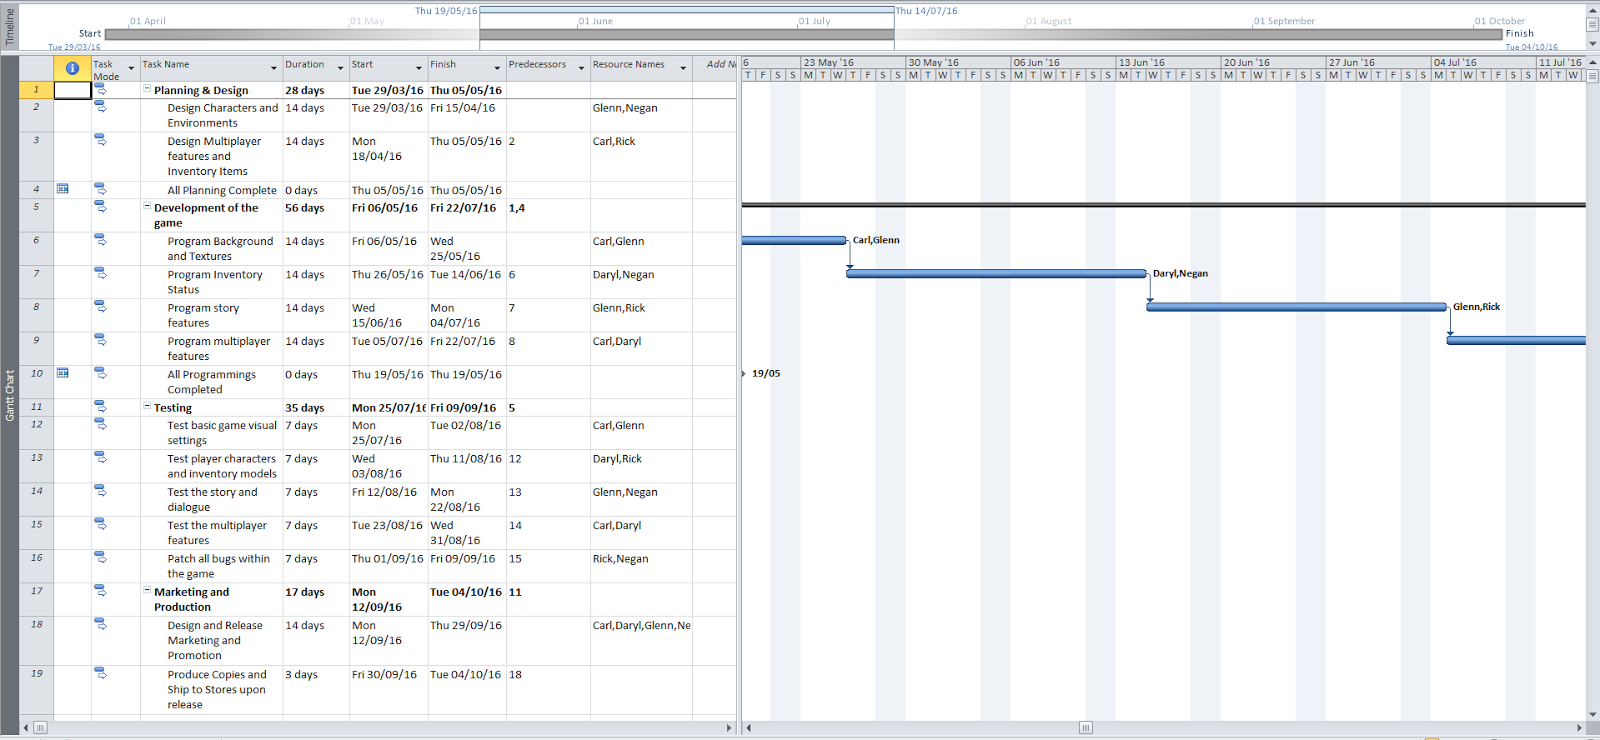The image size is (1600, 740).
Task: Click task mode icon for Program story features
Action: click(100, 307)
